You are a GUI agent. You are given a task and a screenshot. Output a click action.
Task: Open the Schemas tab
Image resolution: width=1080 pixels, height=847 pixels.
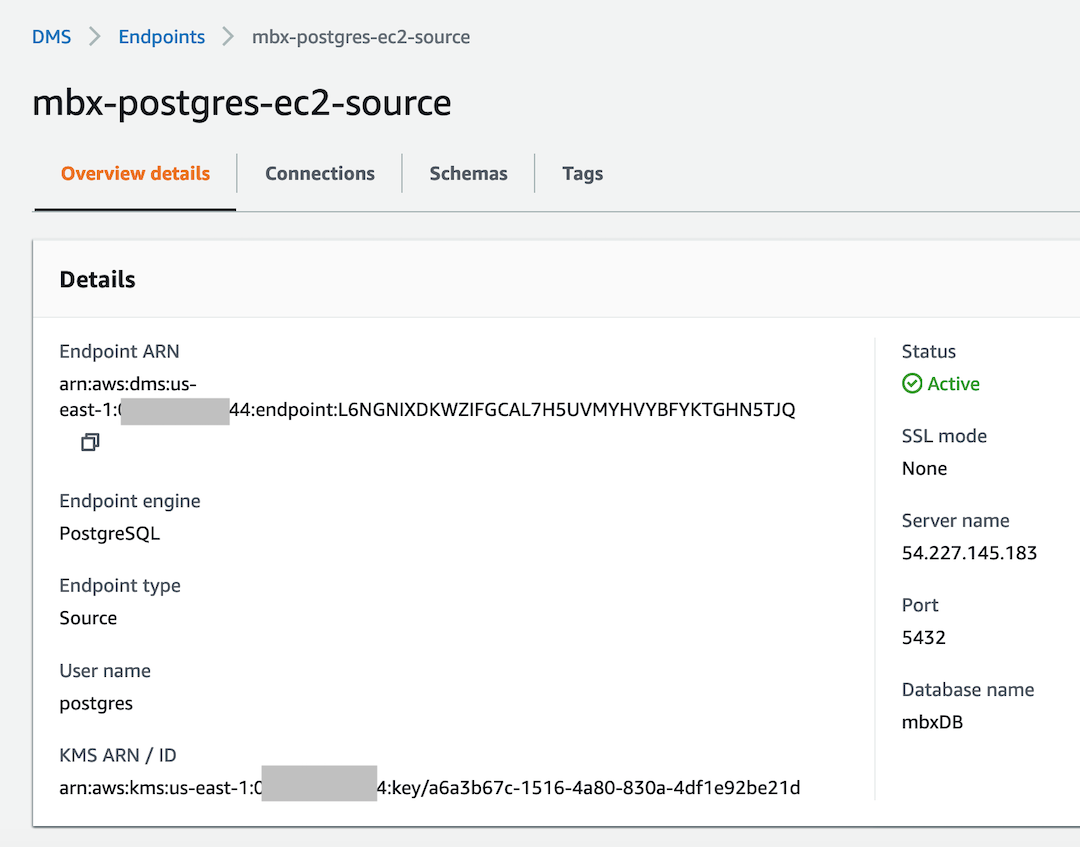click(468, 174)
